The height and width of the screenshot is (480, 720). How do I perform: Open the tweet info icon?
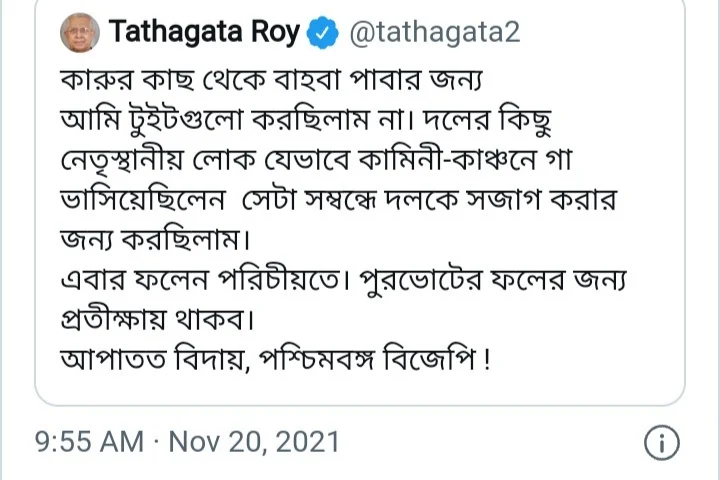click(662, 441)
